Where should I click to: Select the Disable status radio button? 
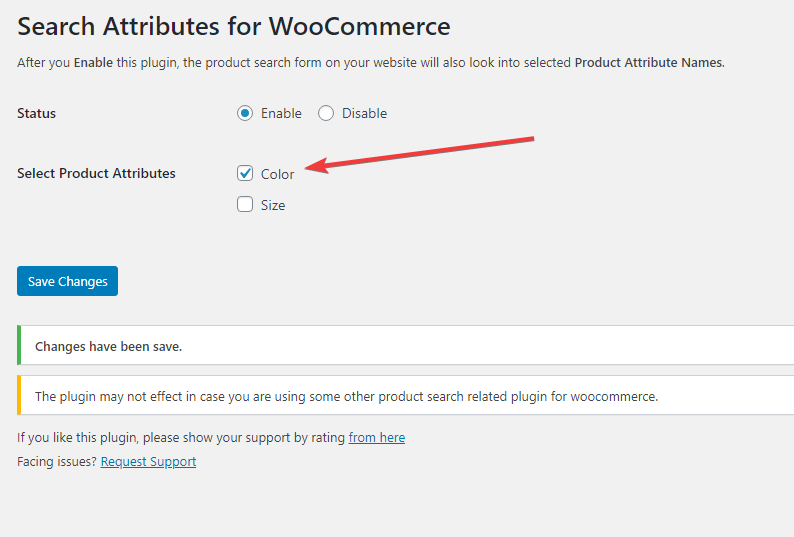[x=326, y=113]
